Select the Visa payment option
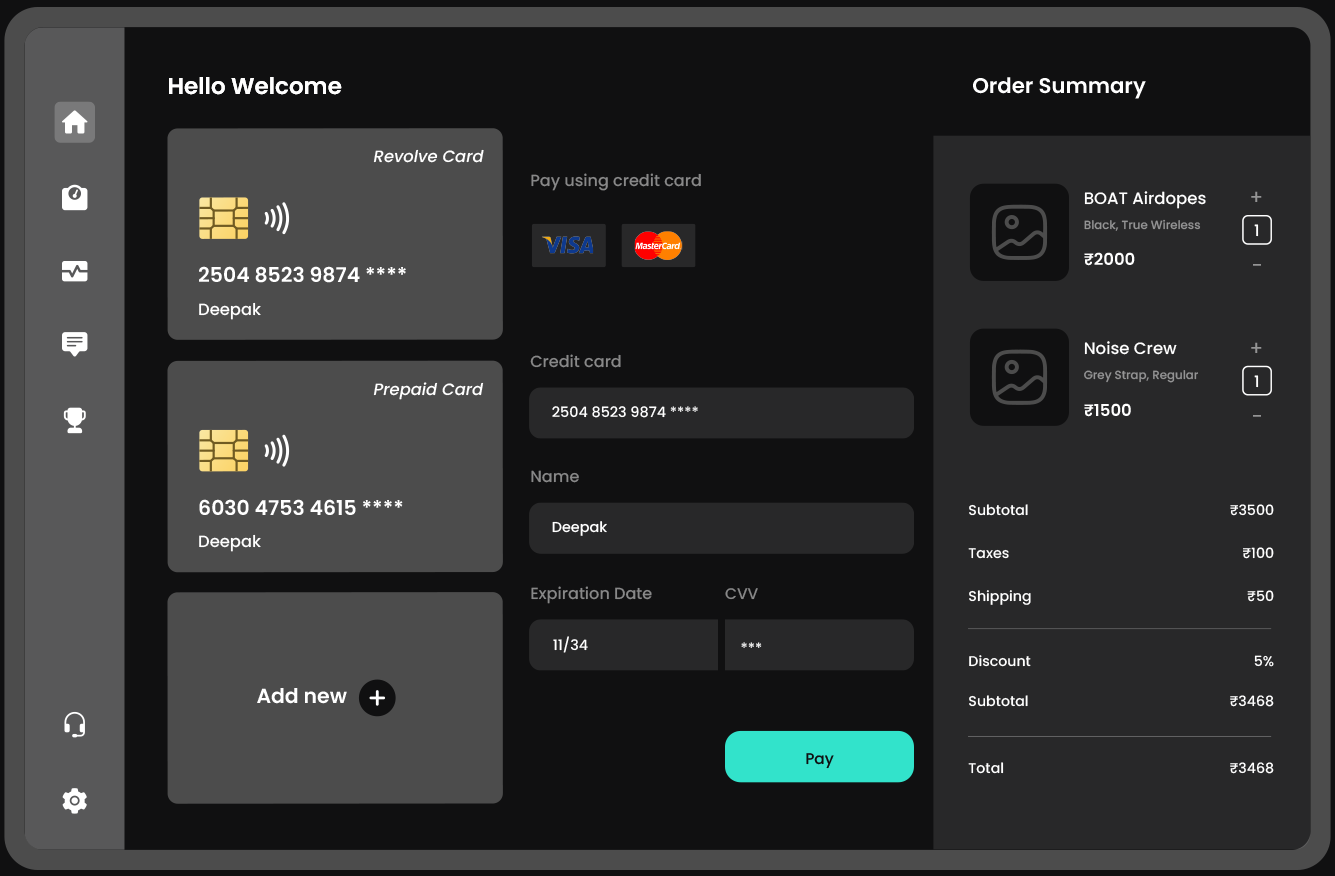Screen dimensions: 1335x876 [x=568, y=245]
